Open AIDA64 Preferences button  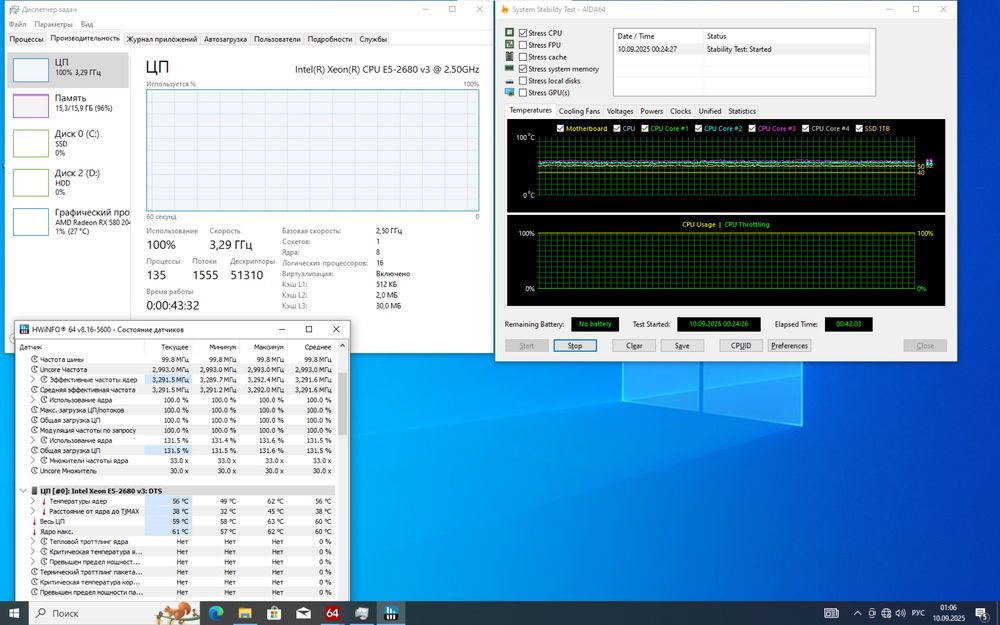789,346
